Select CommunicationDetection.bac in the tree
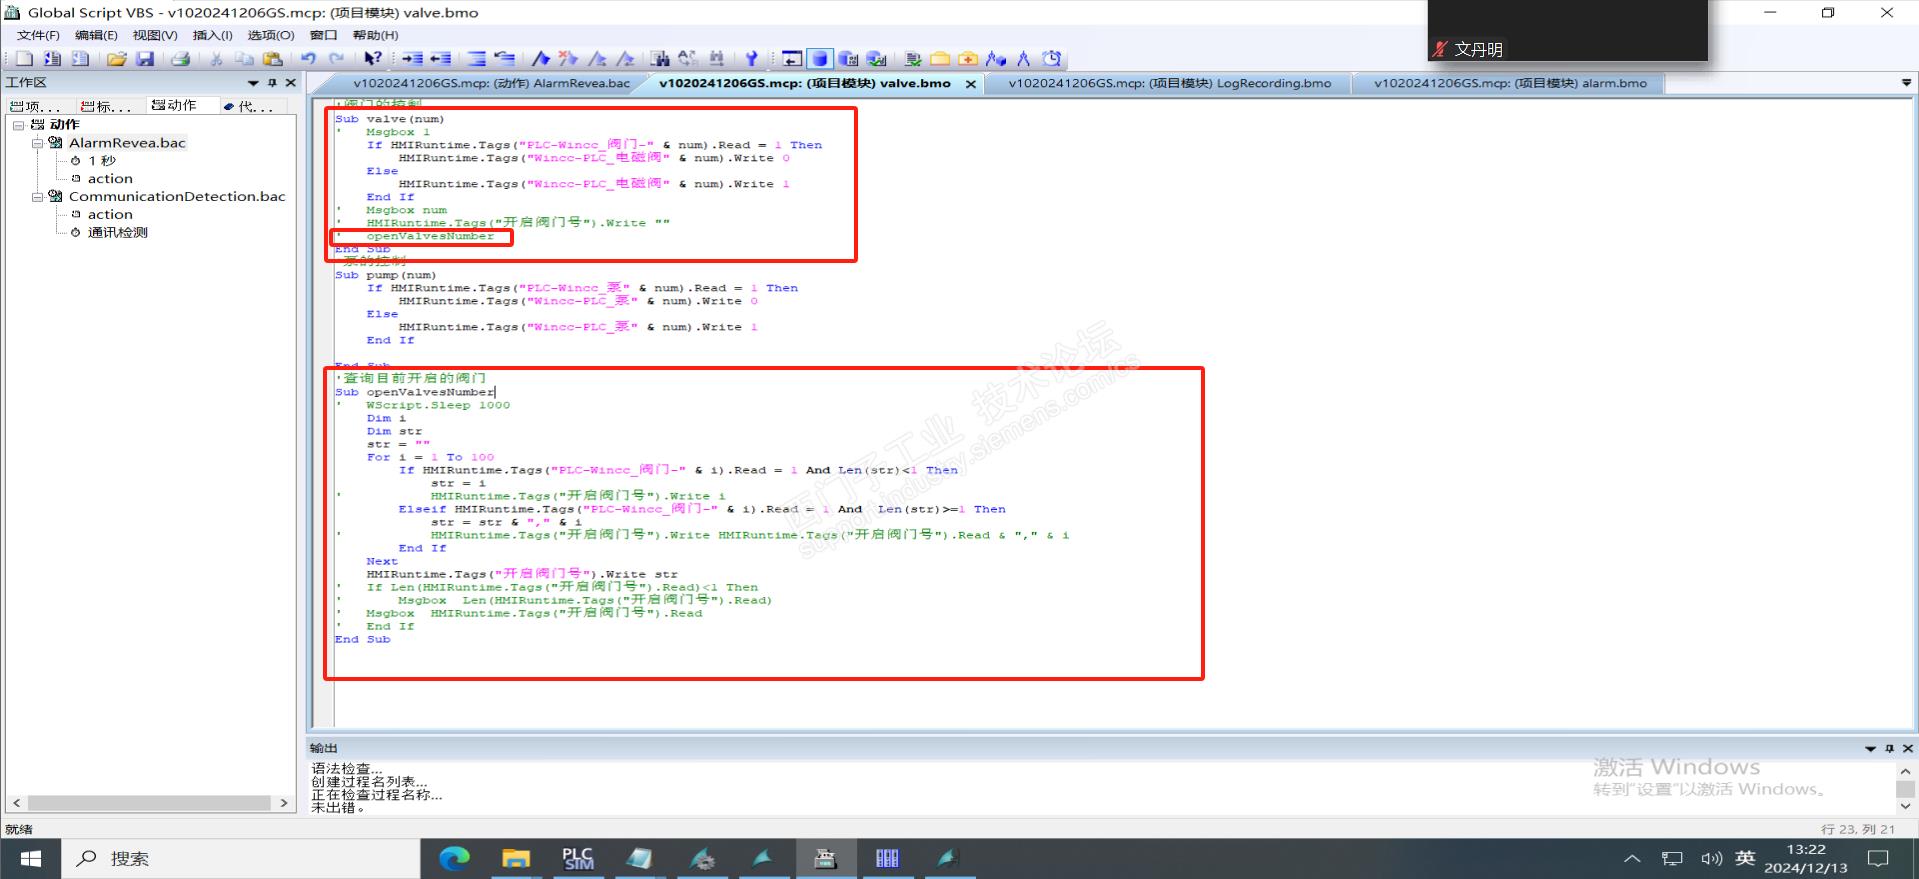Viewport: 1919px width, 879px height. (177, 197)
